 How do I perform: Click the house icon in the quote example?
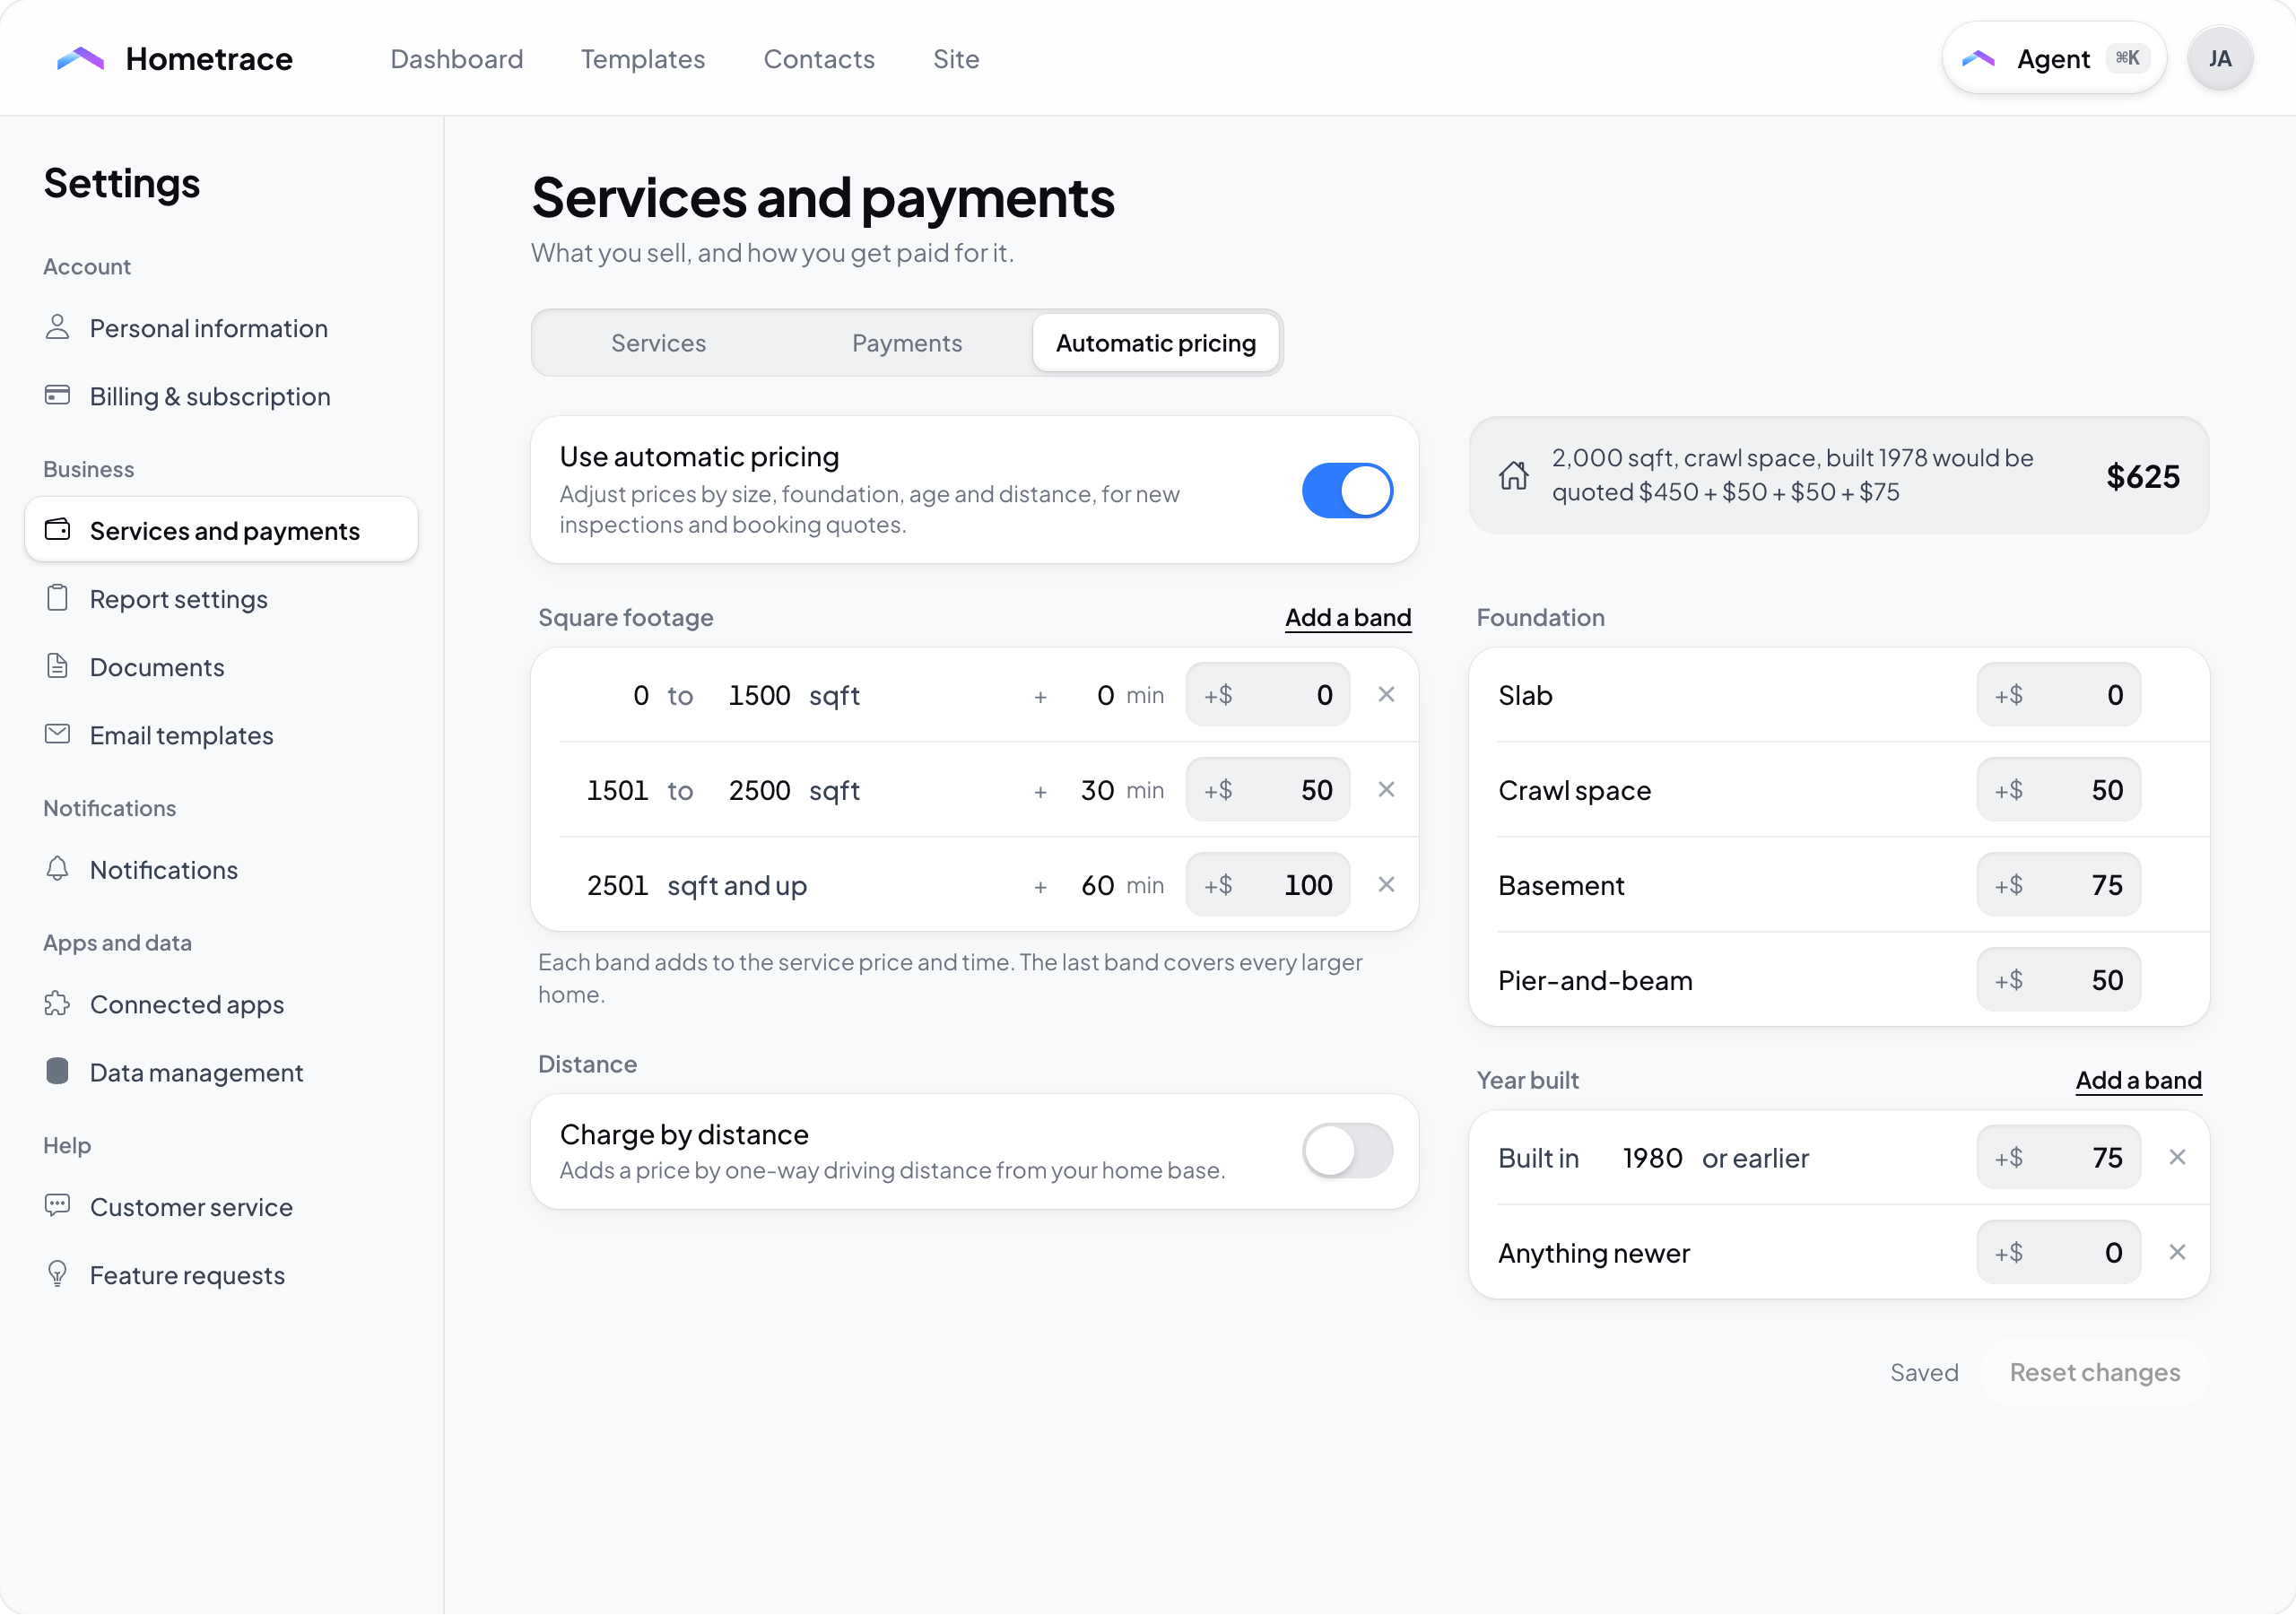tap(1513, 475)
